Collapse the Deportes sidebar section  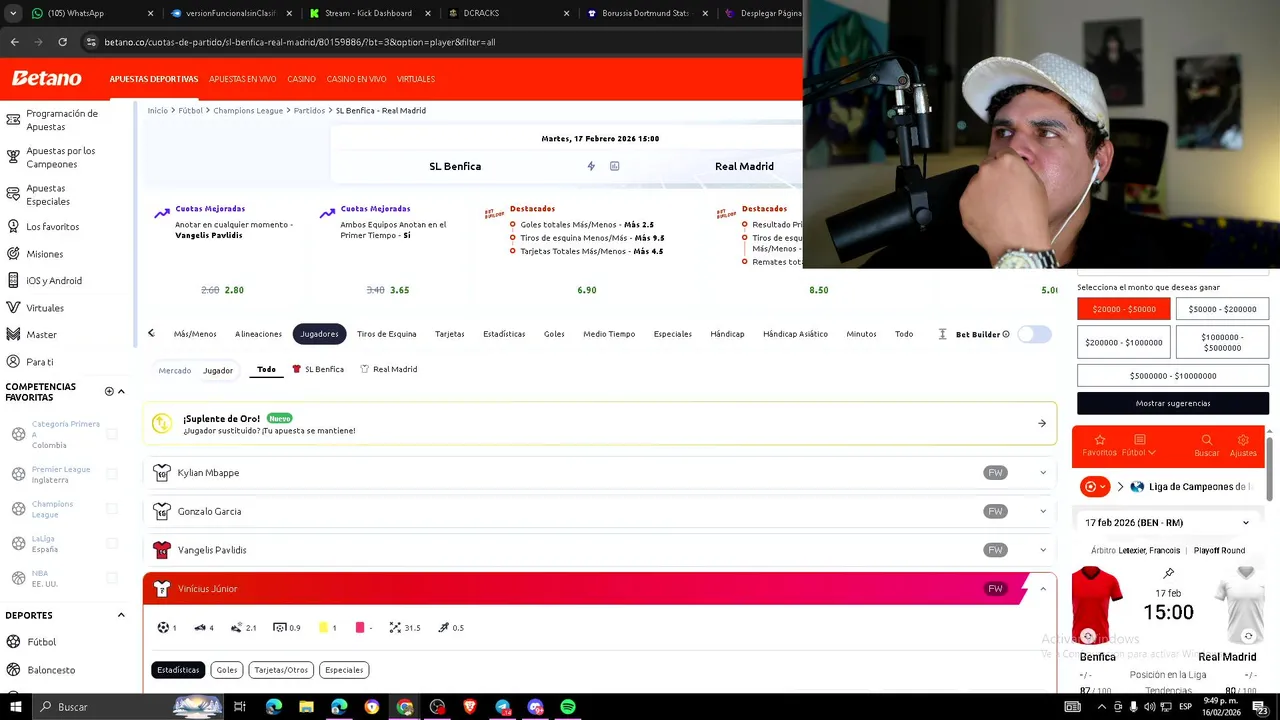click(x=121, y=615)
